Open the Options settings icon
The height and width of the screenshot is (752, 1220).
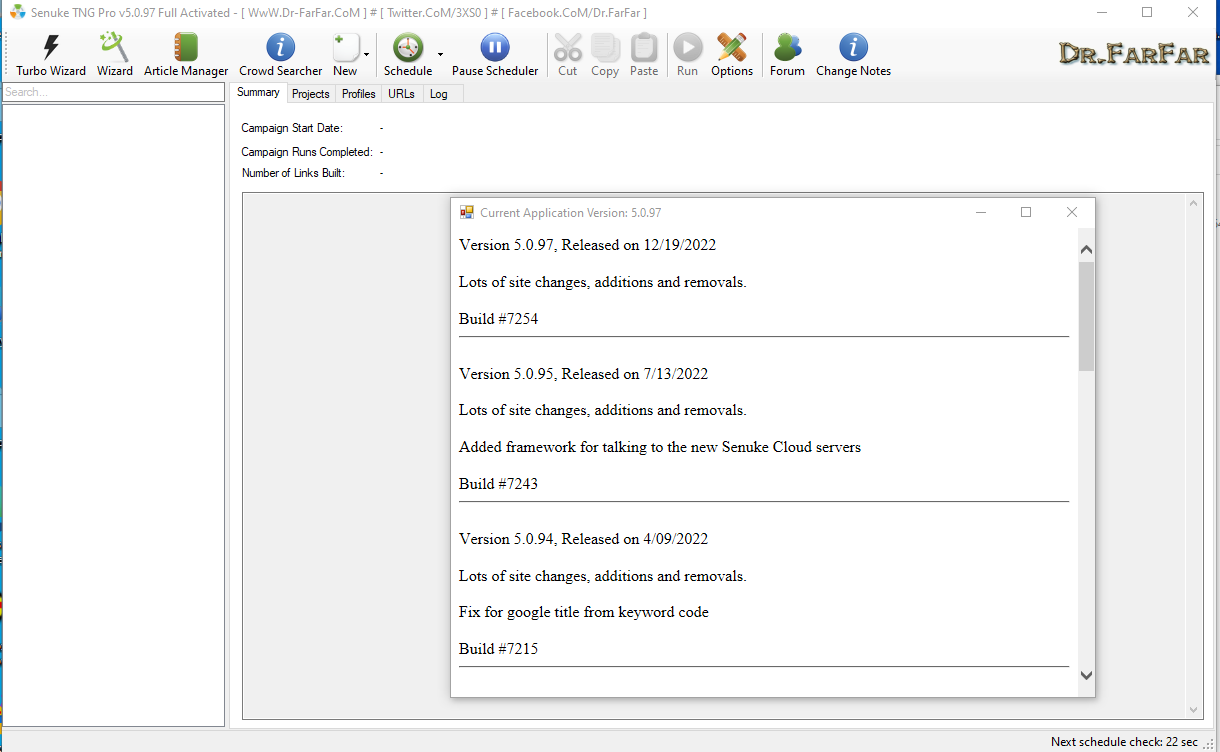click(x=731, y=55)
